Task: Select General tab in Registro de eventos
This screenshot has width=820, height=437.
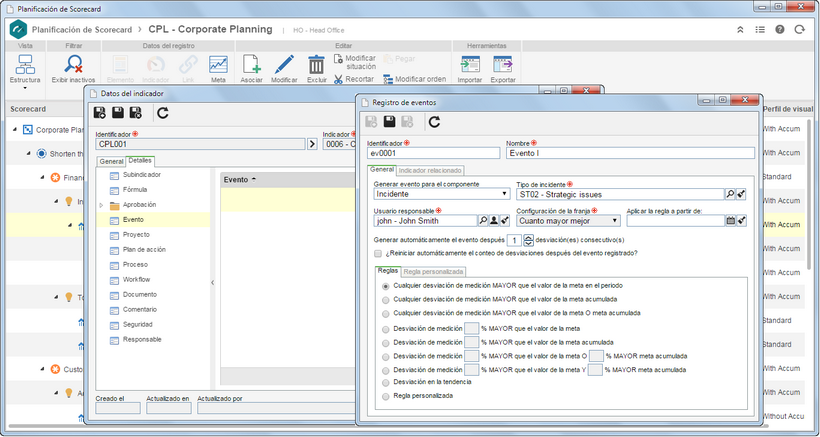Action: pyautogui.click(x=382, y=170)
